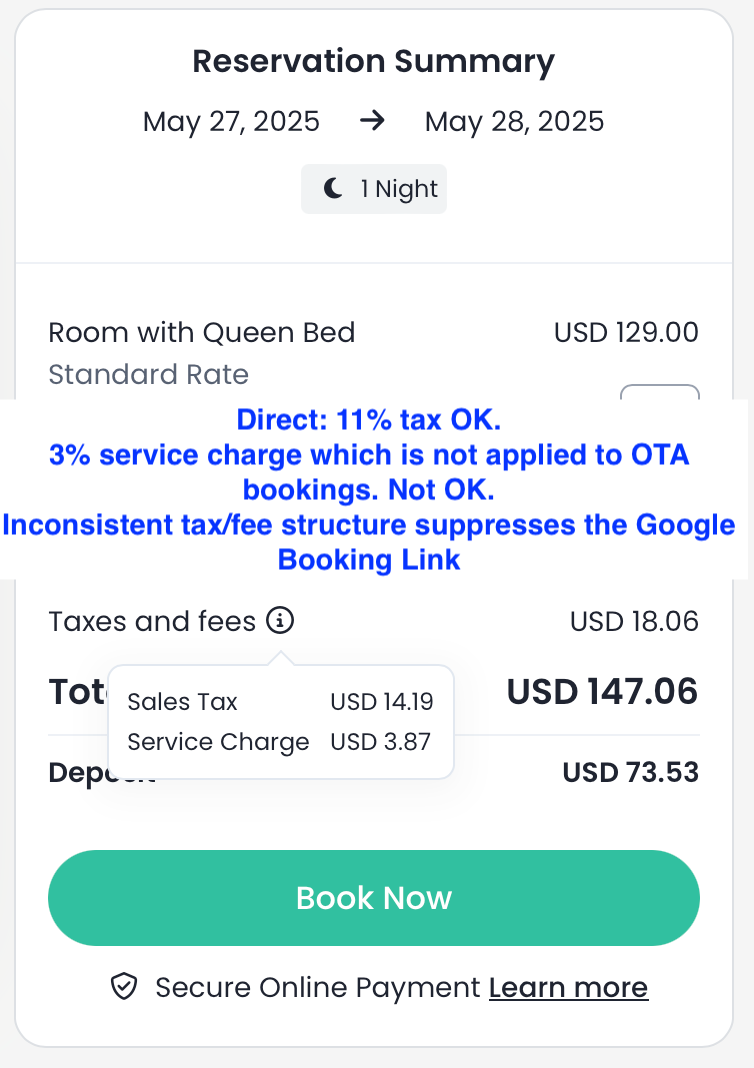Click the Room with Queen Bed title
Screen dimensions: 754x1068
201,332
